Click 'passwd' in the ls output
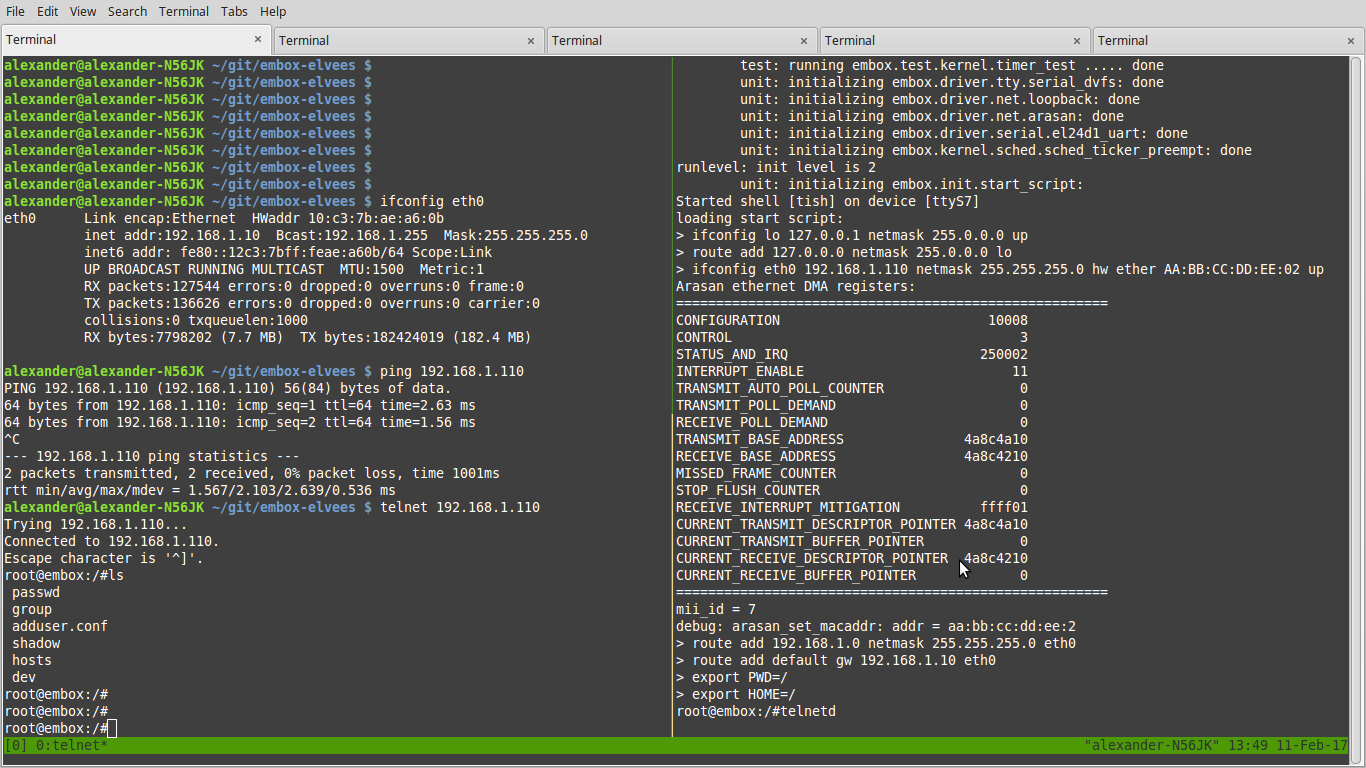 point(36,592)
